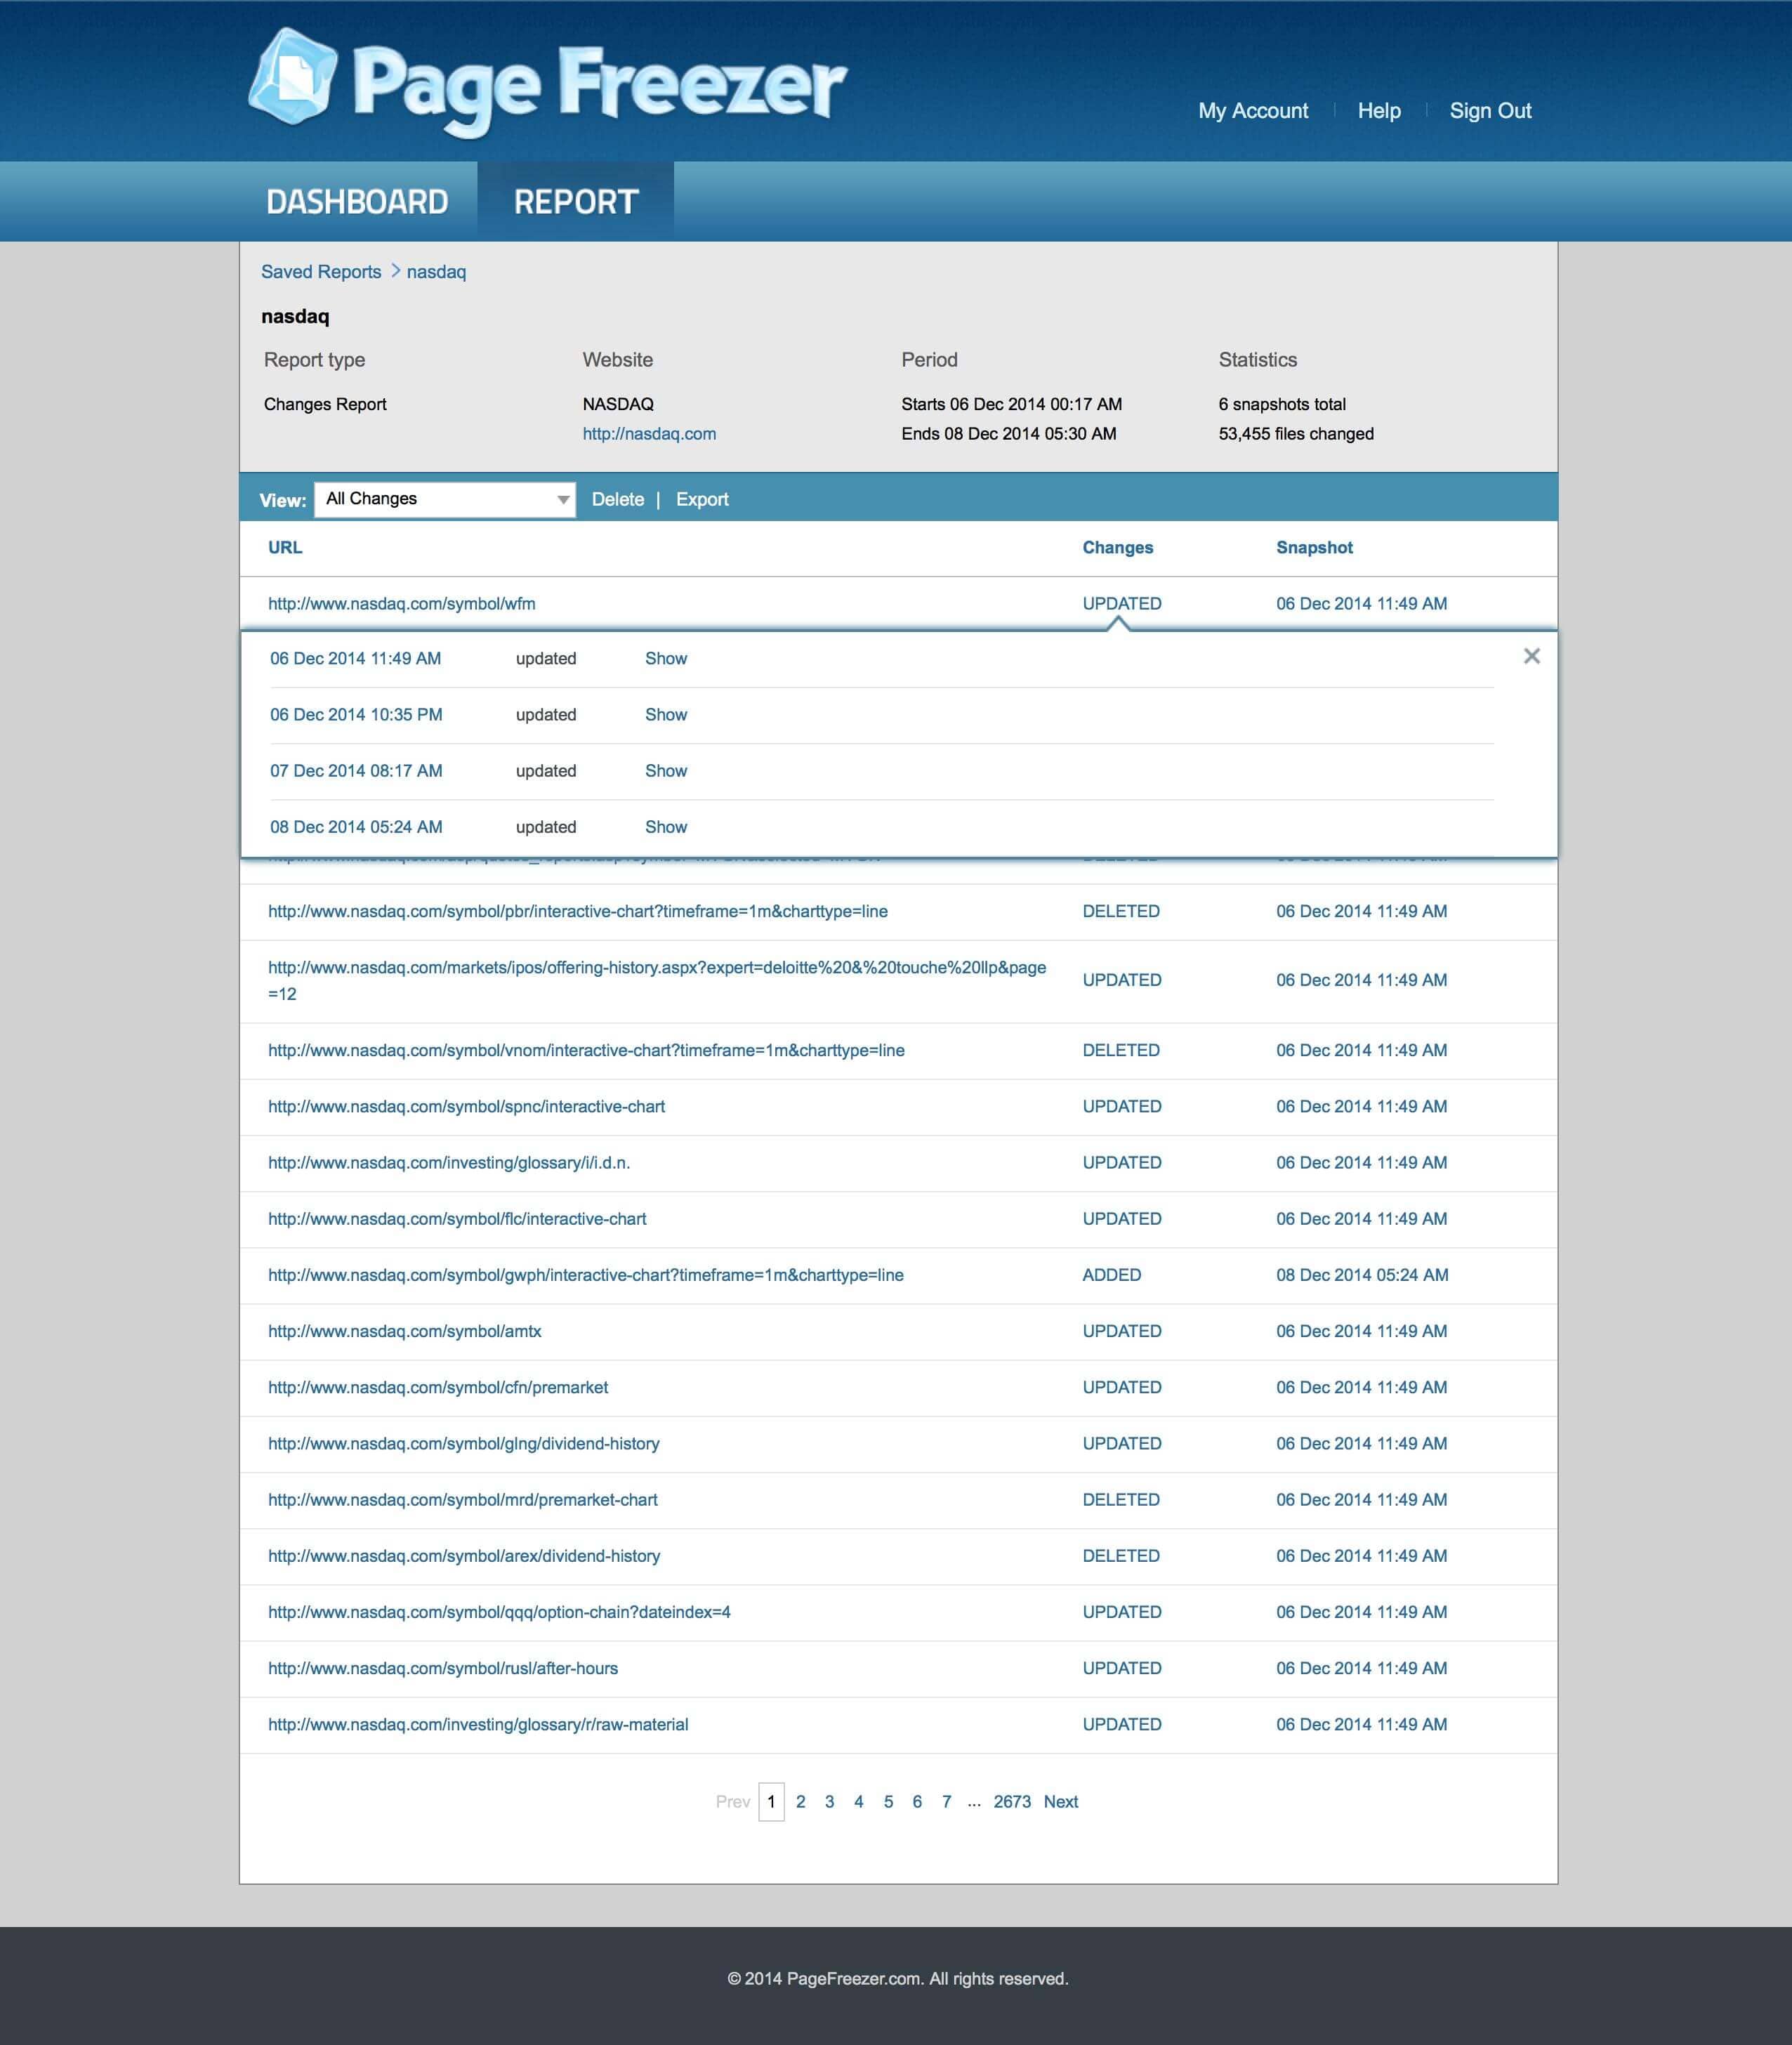Open the glossary/i/i.d.n. URL
The width and height of the screenshot is (1792, 2045).
click(x=449, y=1163)
